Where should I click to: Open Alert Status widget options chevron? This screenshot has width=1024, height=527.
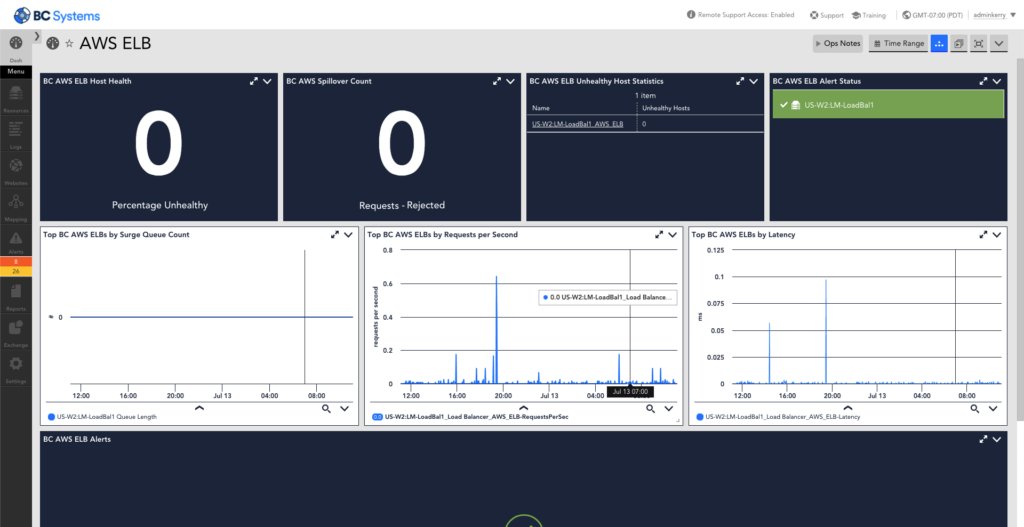pyautogui.click(x=997, y=81)
